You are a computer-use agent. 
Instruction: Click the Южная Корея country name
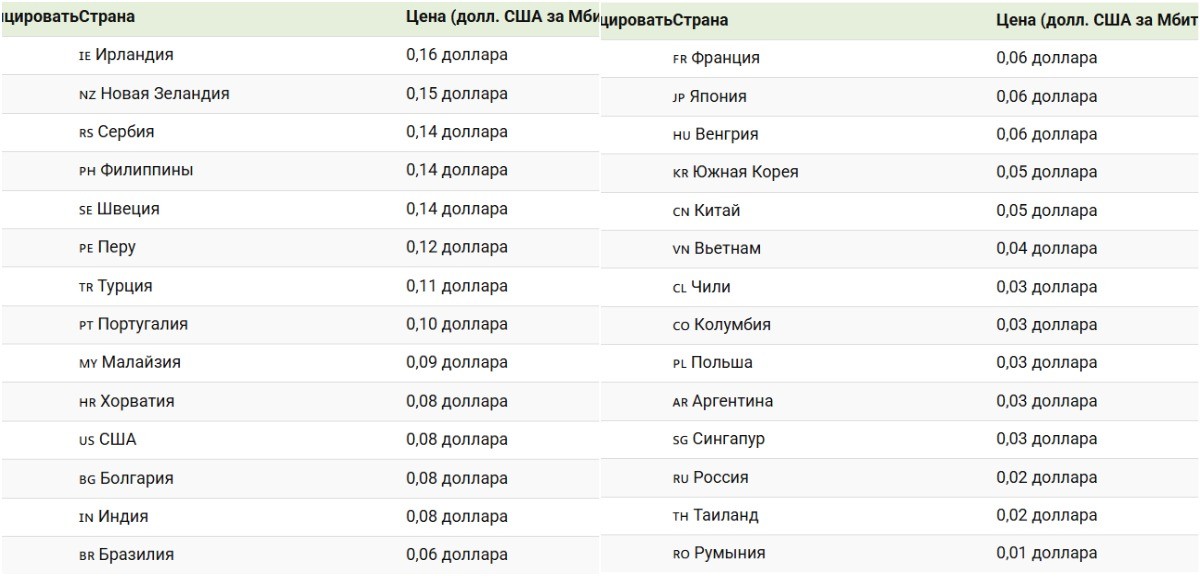(746, 173)
